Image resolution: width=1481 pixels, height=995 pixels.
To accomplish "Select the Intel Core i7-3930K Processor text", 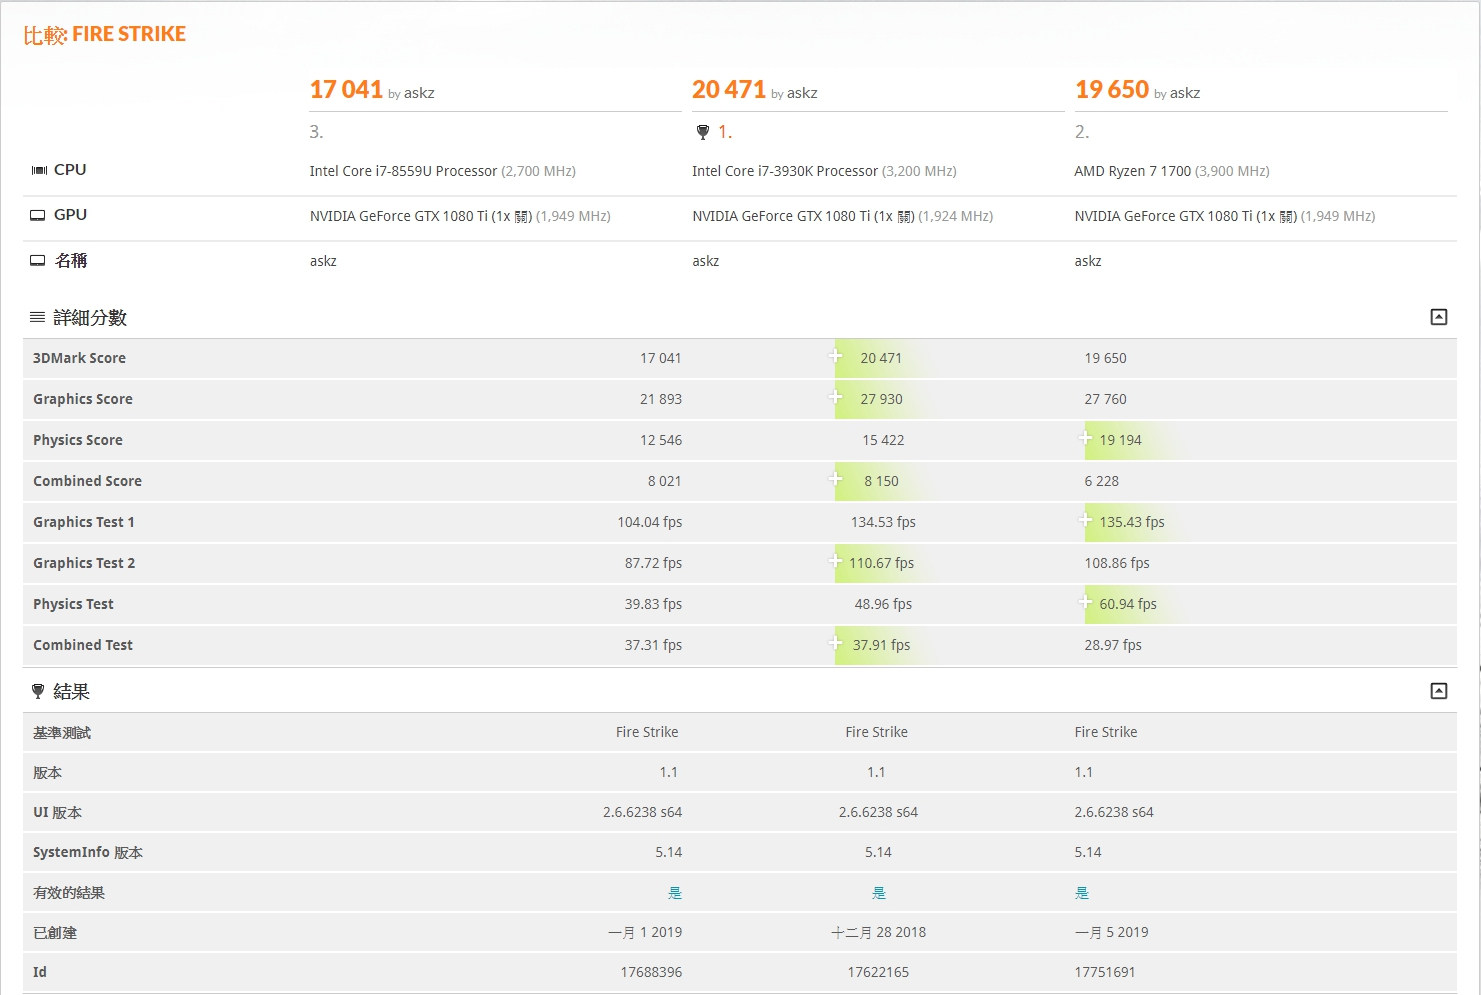I will click(784, 171).
